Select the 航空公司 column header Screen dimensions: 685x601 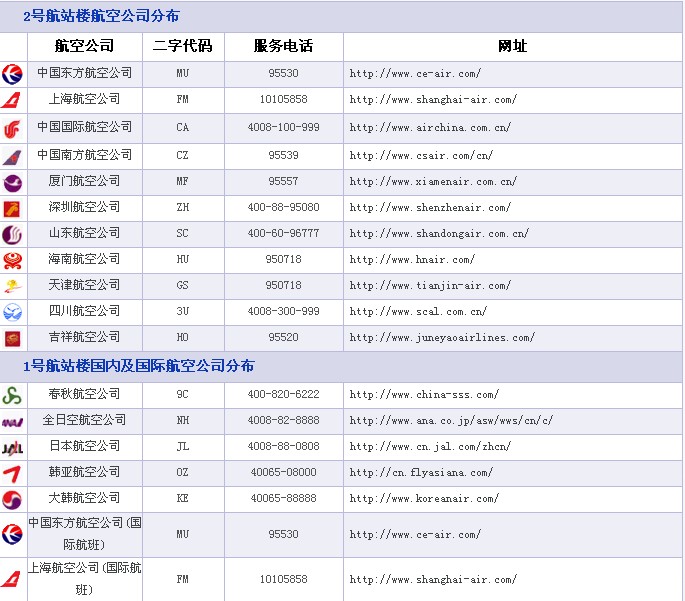tap(84, 46)
